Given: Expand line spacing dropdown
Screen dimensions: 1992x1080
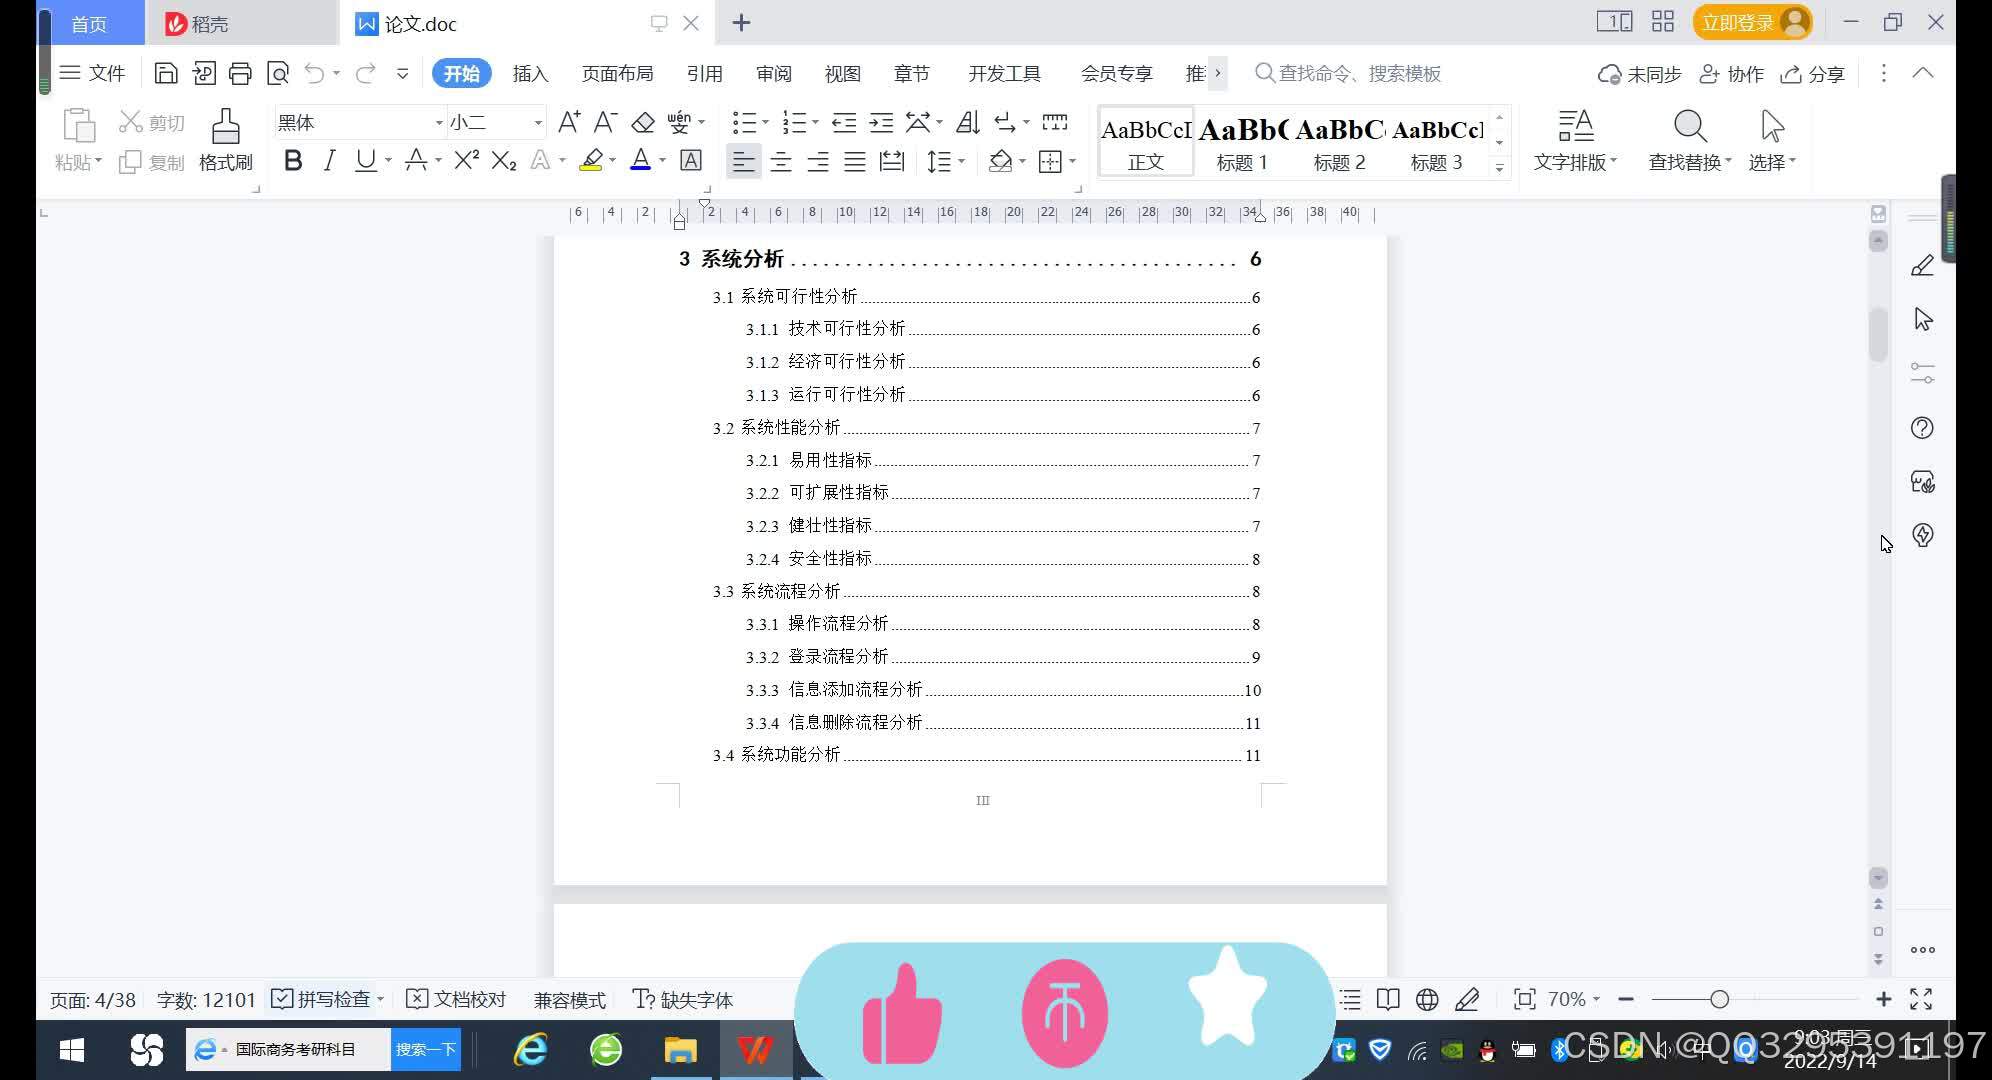Looking at the screenshot, I should (x=962, y=161).
